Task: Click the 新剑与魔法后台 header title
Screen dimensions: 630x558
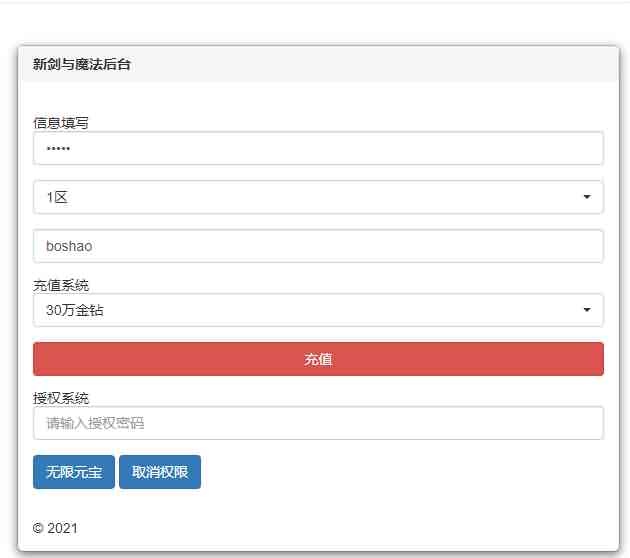Action: coord(82,64)
